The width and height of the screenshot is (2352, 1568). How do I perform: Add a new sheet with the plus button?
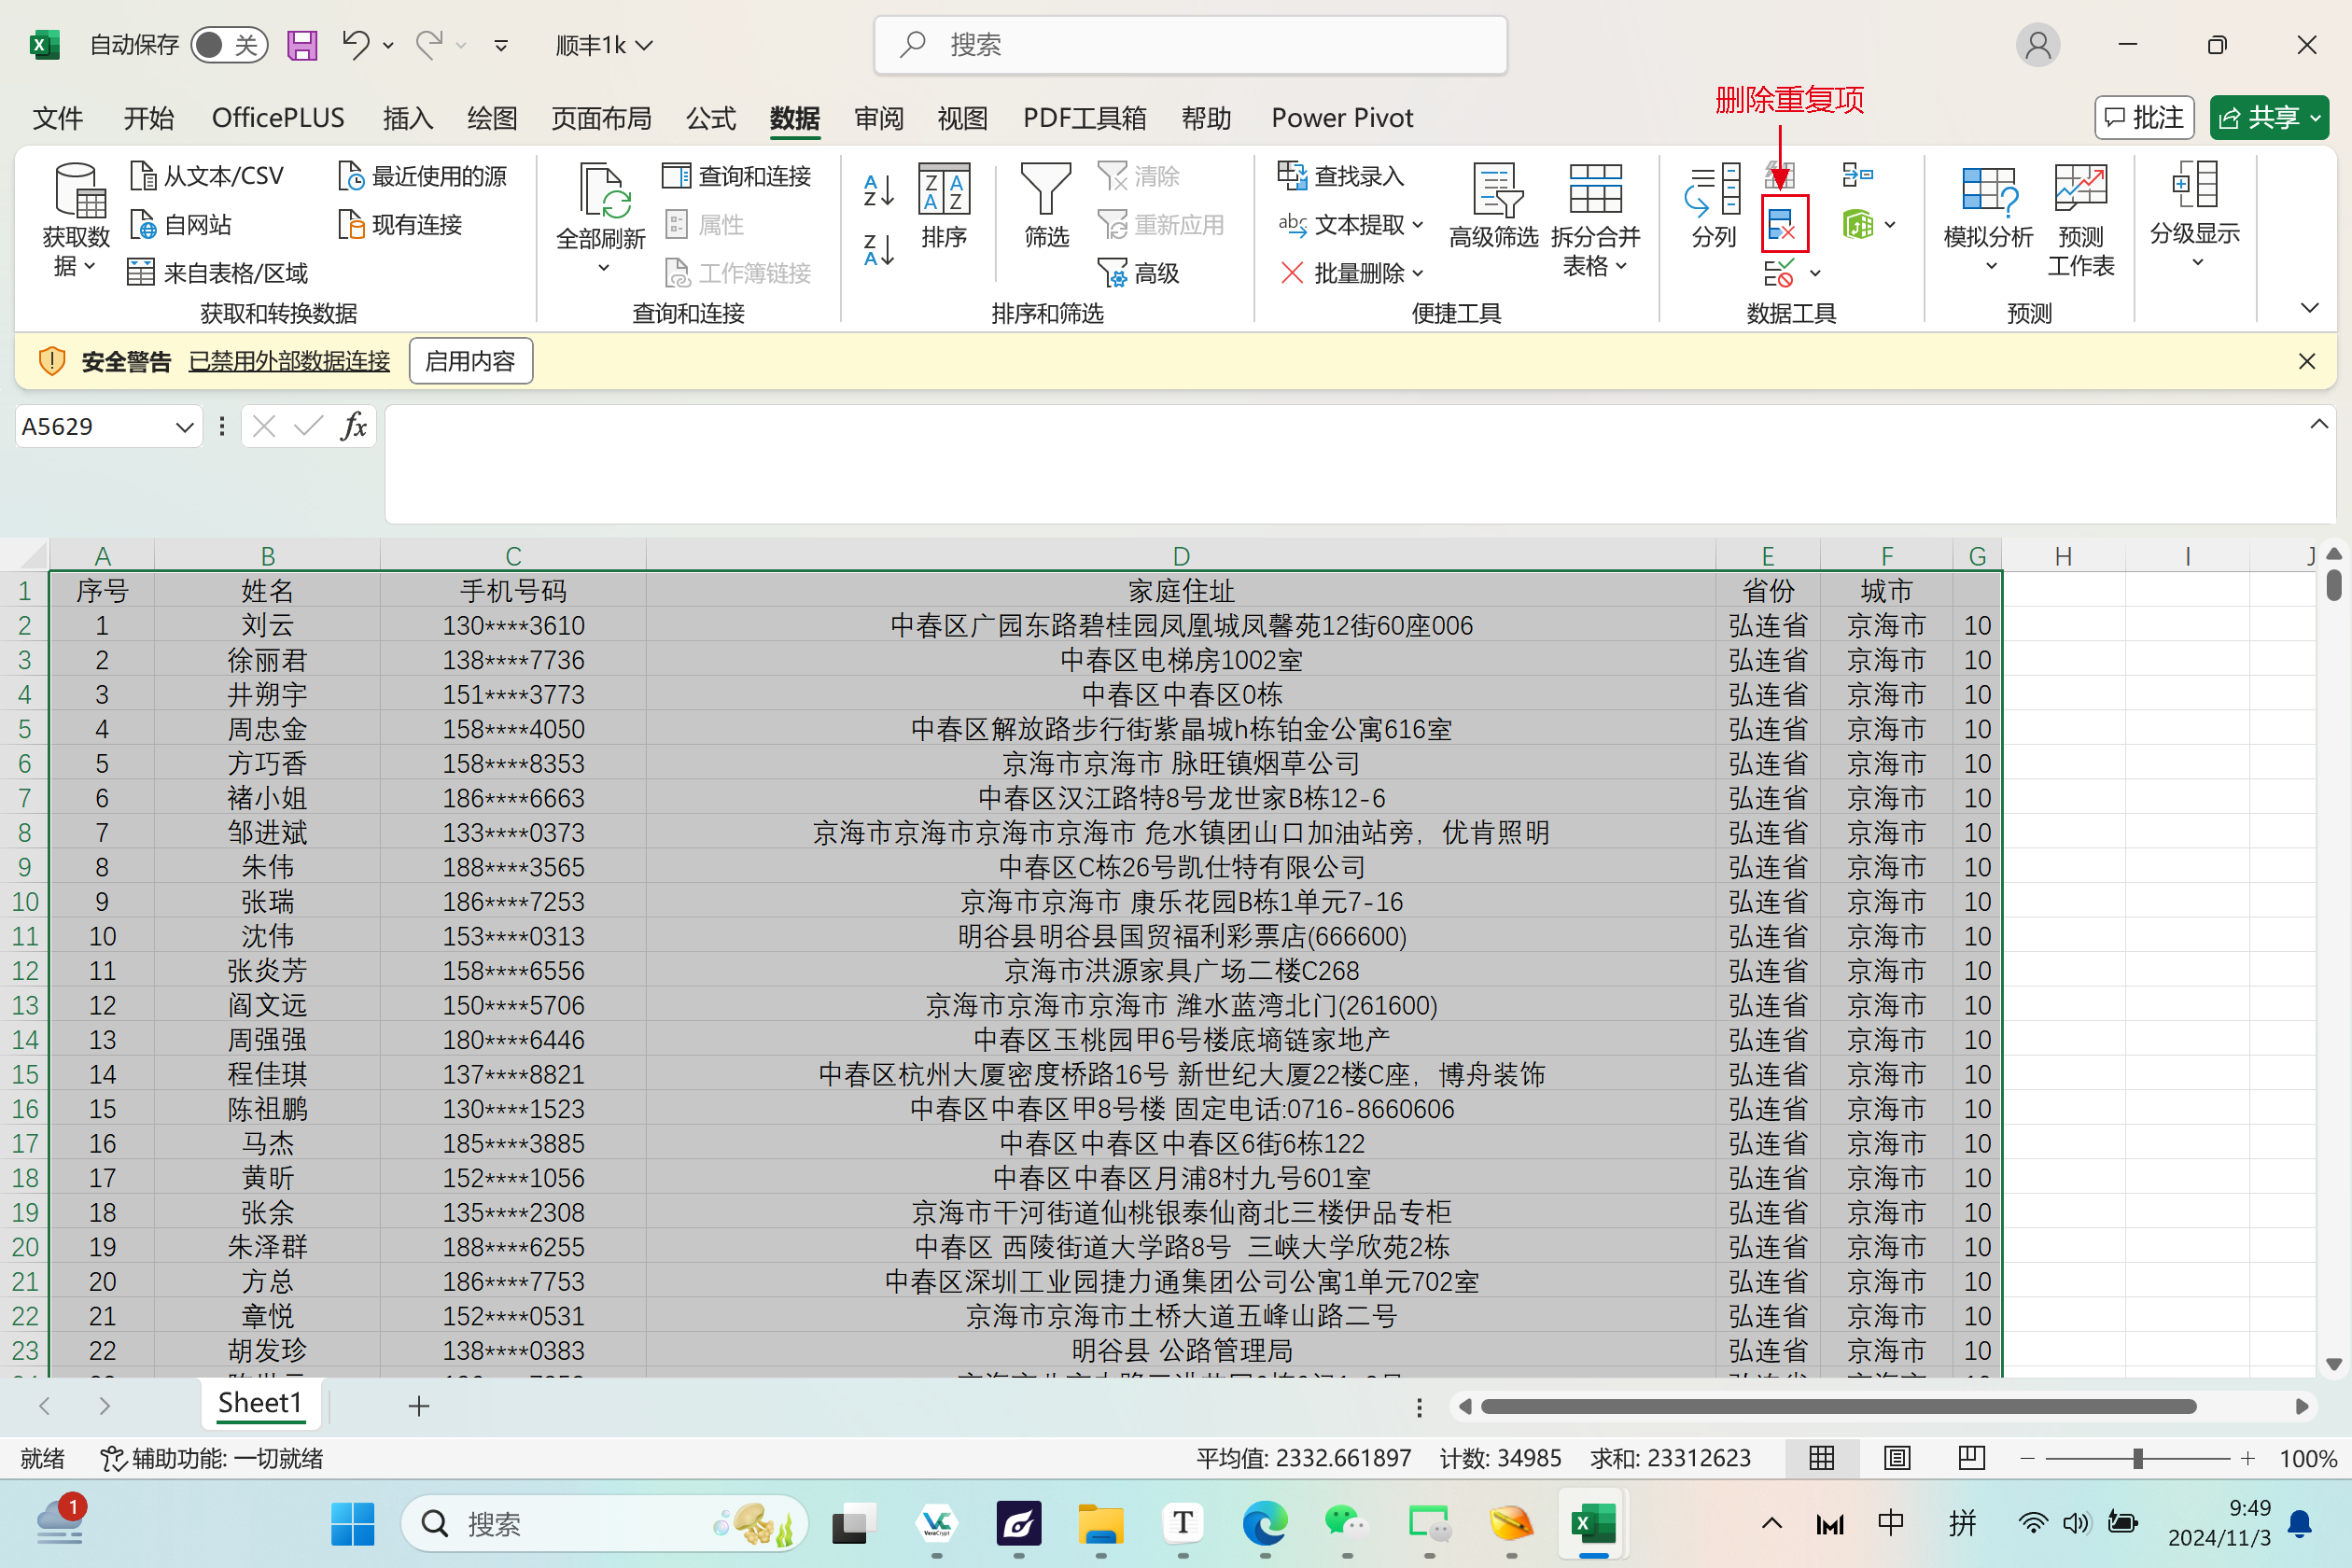click(419, 1406)
